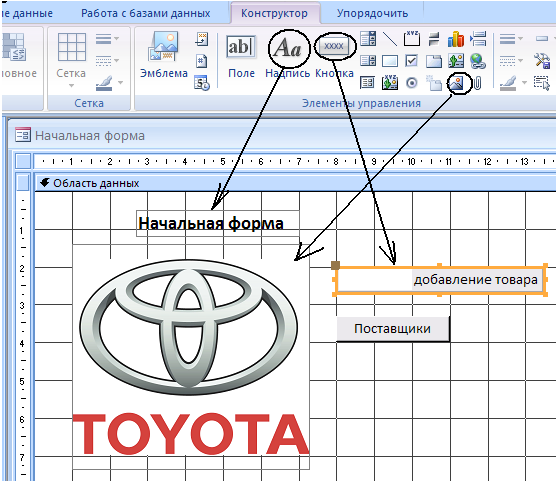Insert date and time icon

[202, 83]
